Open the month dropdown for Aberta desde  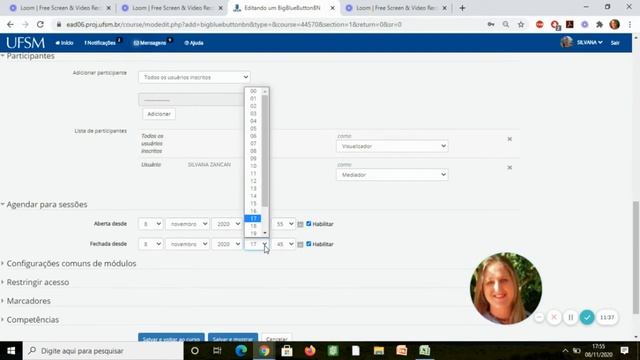point(187,224)
